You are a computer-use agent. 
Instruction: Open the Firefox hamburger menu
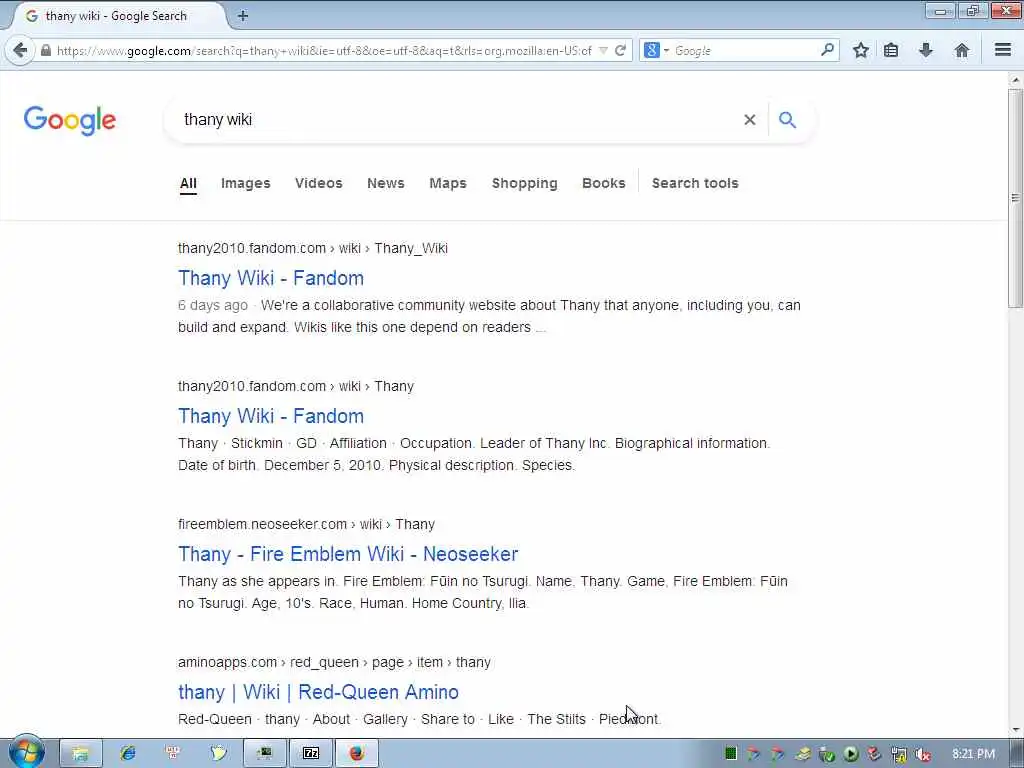pos(1002,50)
